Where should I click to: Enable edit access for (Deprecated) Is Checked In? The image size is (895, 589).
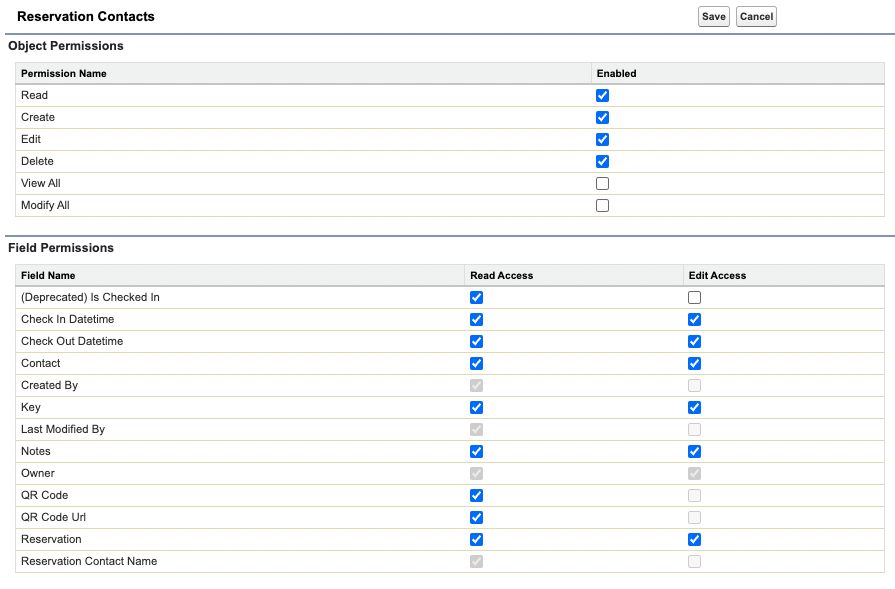click(694, 298)
